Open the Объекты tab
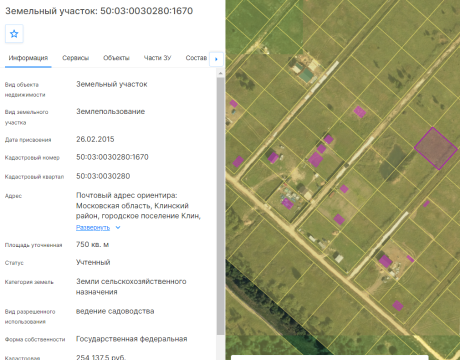460x360 pixels. point(116,58)
